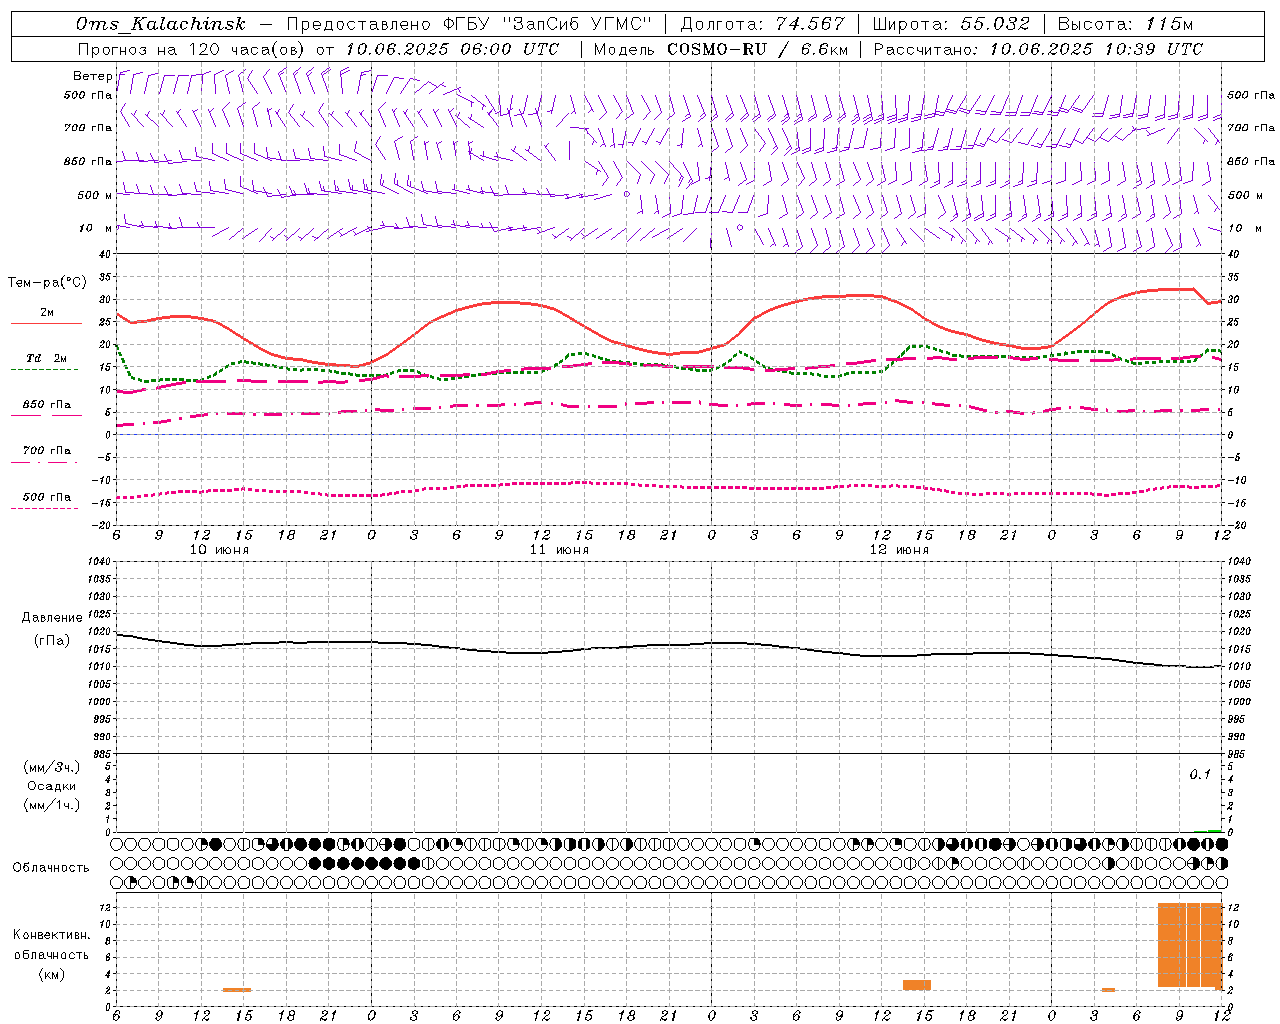The image size is (1280, 1024).
Task: Click the station title "Oms_Kalachinsk"
Action: click(x=160, y=24)
